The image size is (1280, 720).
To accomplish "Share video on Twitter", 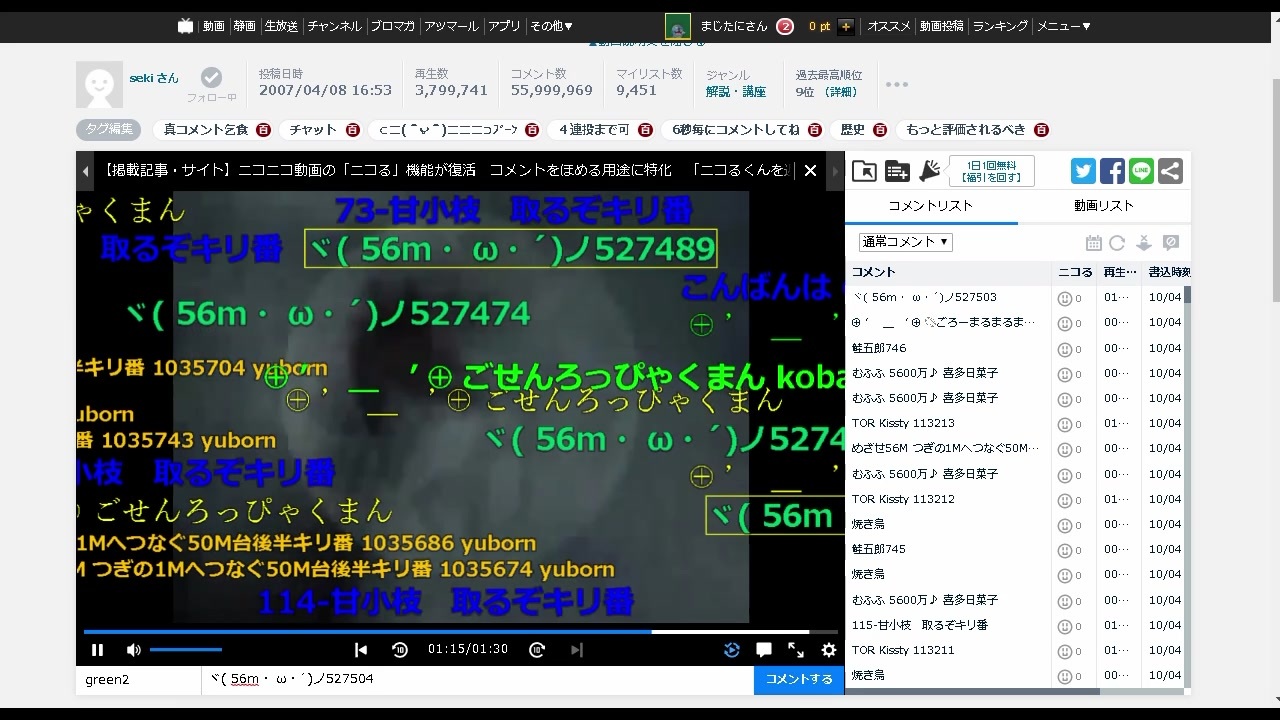I will click(x=1084, y=171).
